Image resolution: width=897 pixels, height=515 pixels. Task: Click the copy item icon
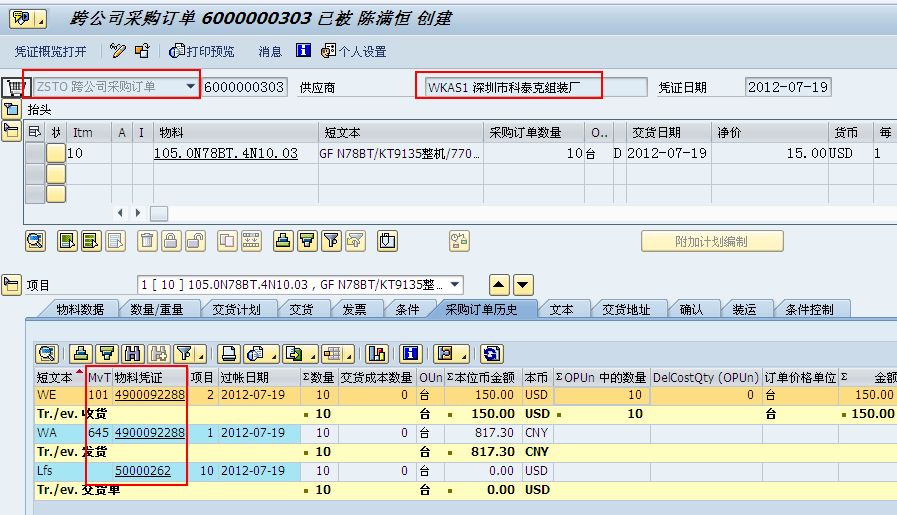coord(227,241)
